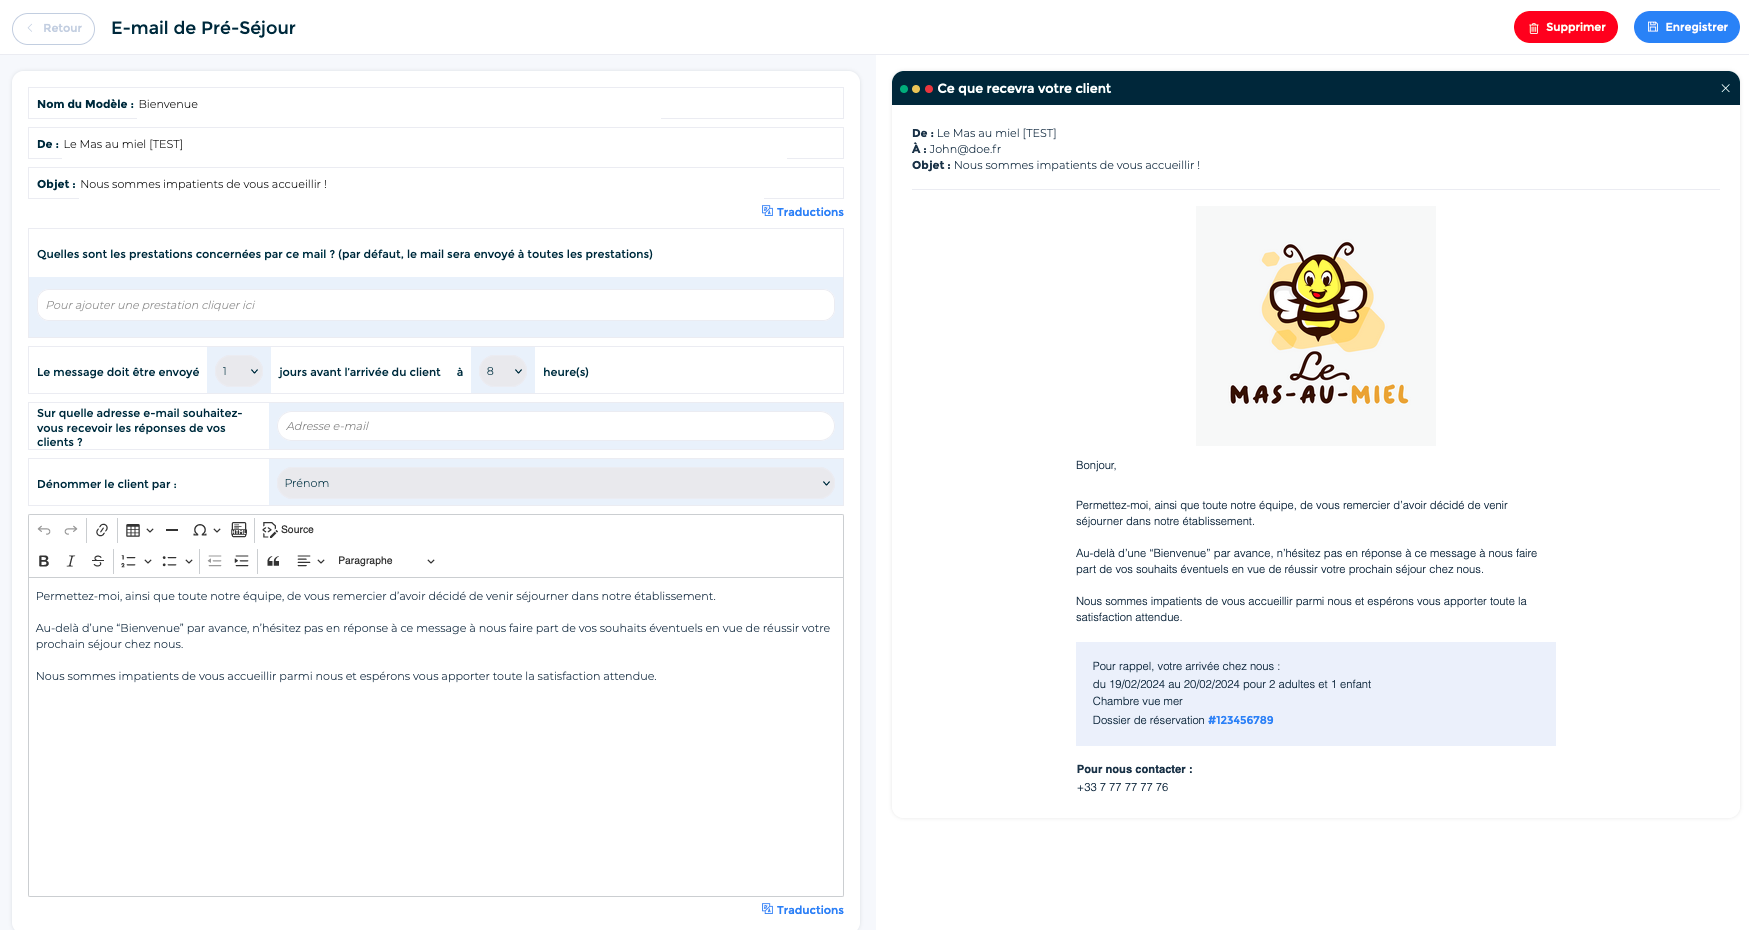1749x930 pixels.
Task: Insert a link with the link icon
Action: coord(102,530)
